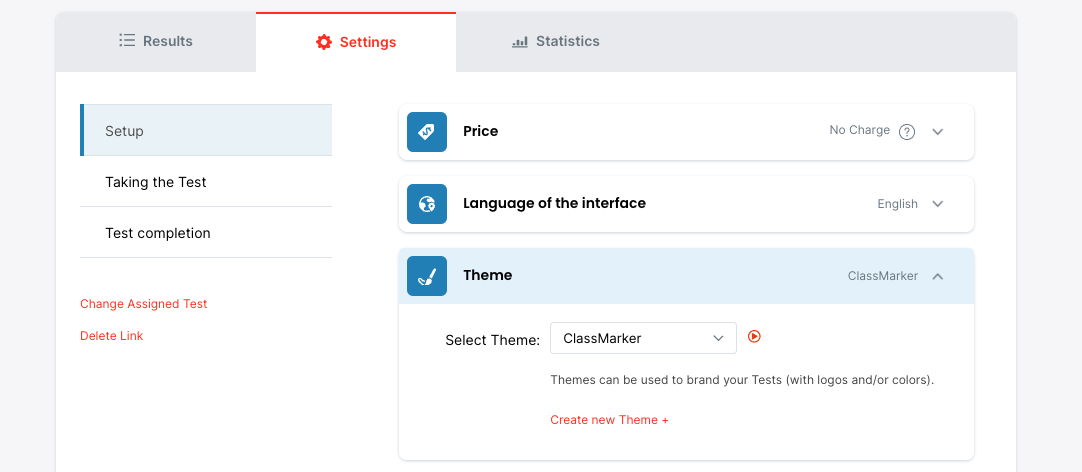Click the Change Assigned Test link

(x=144, y=304)
